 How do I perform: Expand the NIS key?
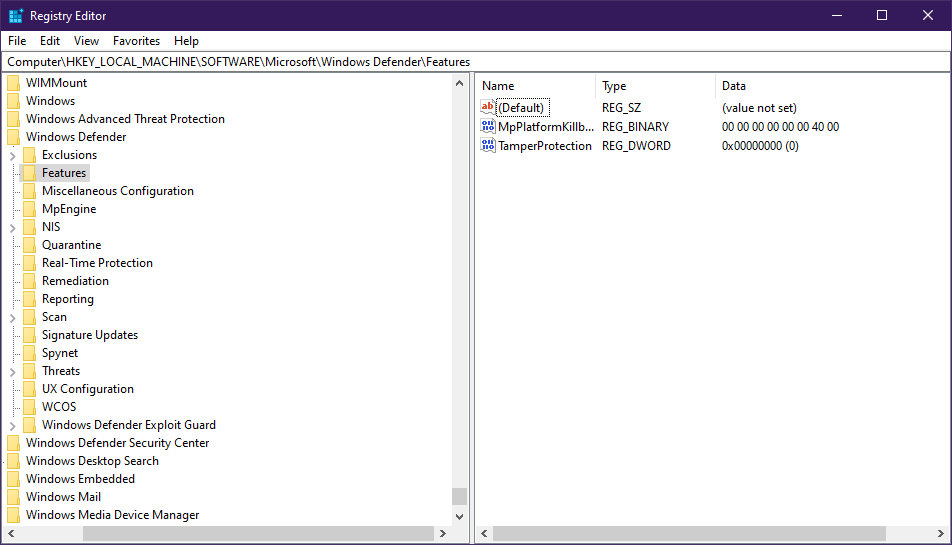pos(13,228)
